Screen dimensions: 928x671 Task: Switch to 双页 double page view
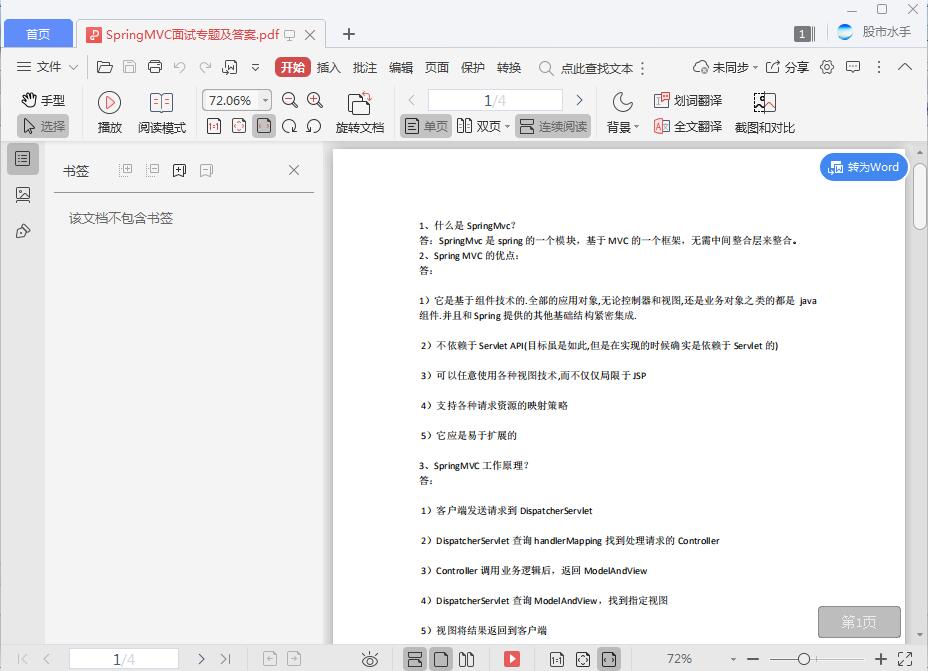tap(479, 126)
